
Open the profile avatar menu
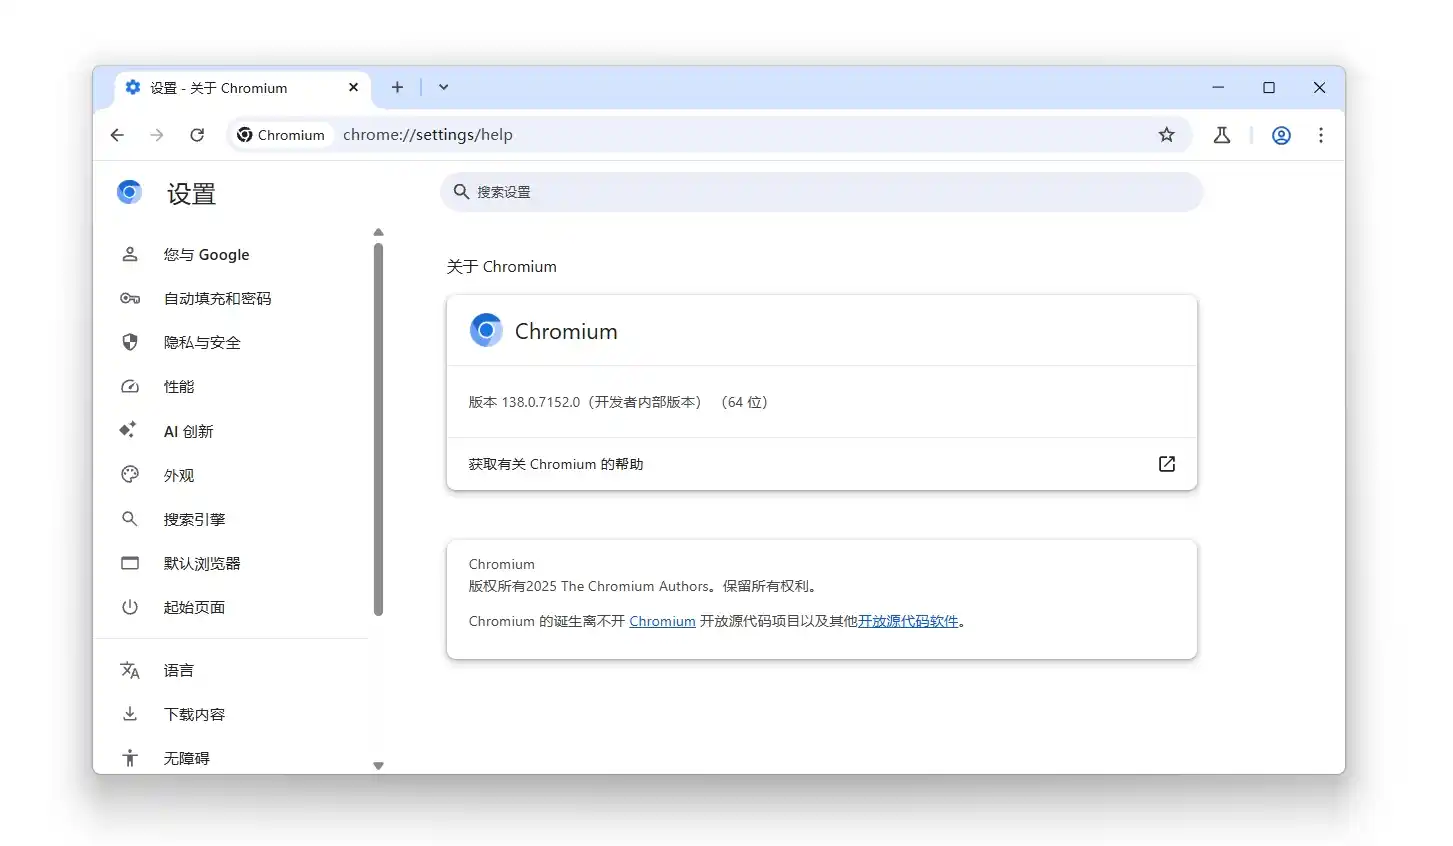pyautogui.click(x=1281, y=135)
